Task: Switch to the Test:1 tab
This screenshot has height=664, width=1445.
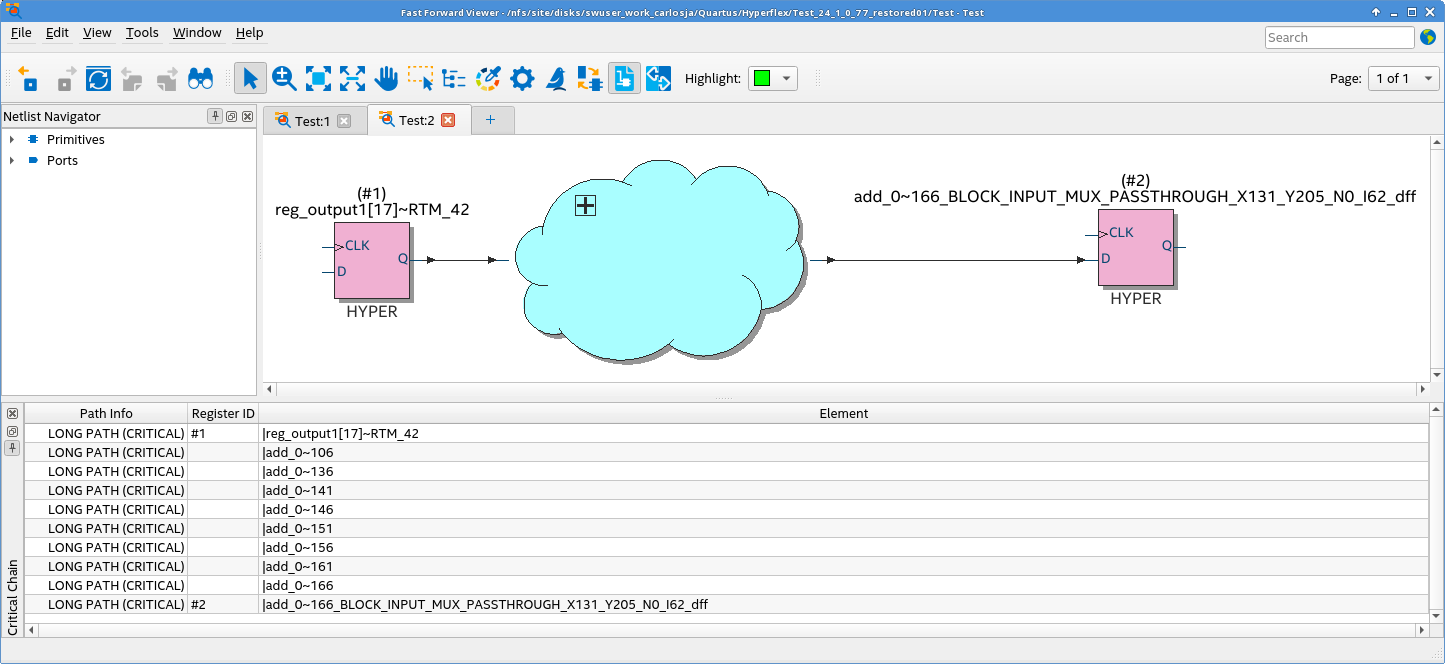Action: pyautogui.click(x=311, y=121)
